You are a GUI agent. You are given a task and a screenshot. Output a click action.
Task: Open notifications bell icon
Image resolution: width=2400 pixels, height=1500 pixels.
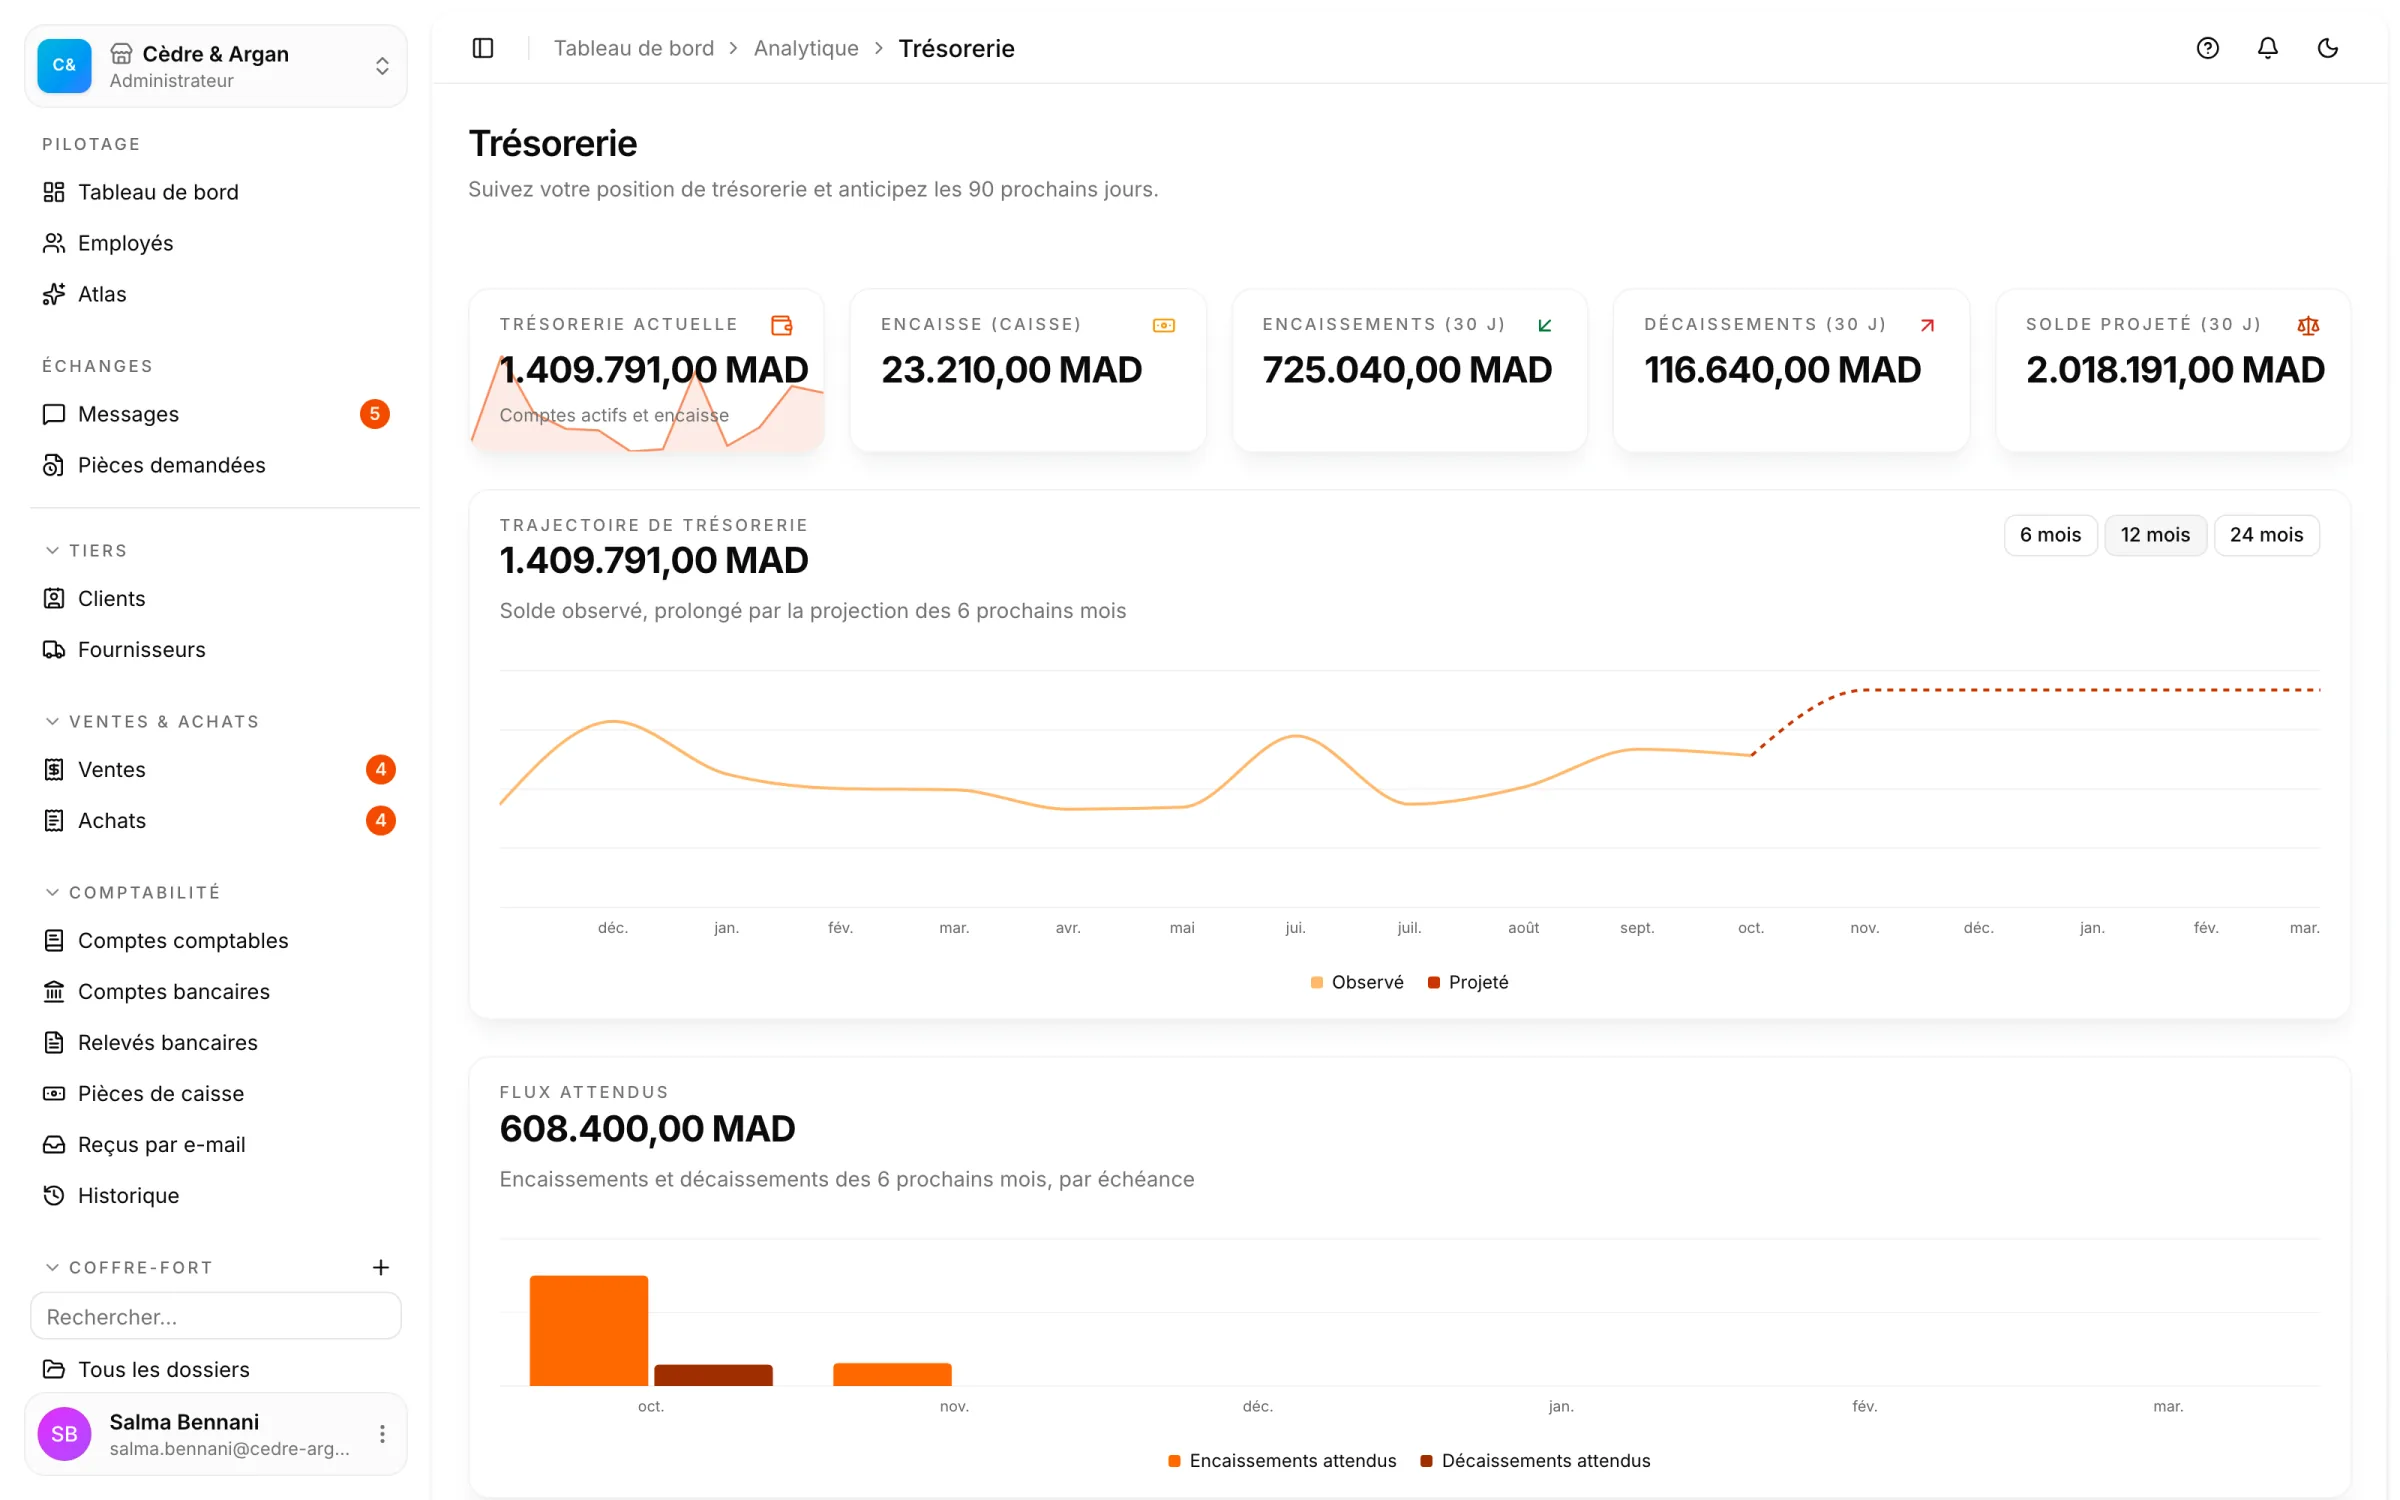point(2267,48)
